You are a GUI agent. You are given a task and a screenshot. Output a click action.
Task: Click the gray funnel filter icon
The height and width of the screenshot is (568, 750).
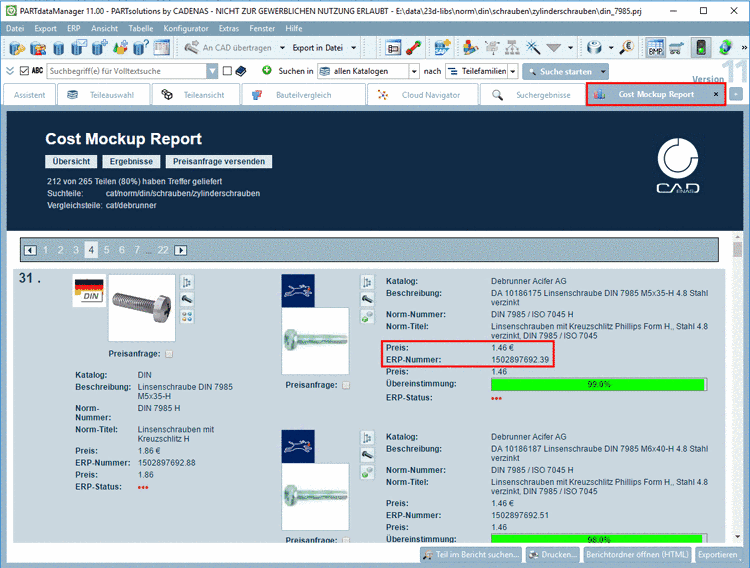553,48
